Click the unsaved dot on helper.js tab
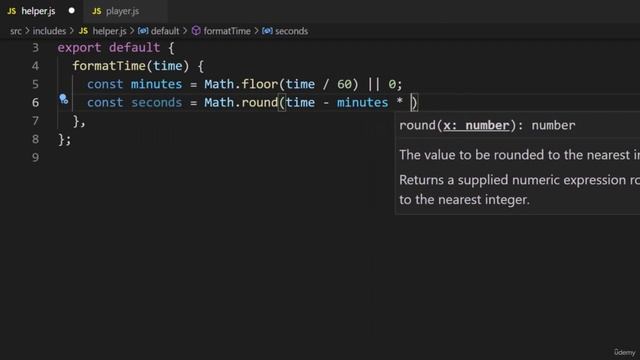This screenshot has width=640, height=360. point(72,11)
